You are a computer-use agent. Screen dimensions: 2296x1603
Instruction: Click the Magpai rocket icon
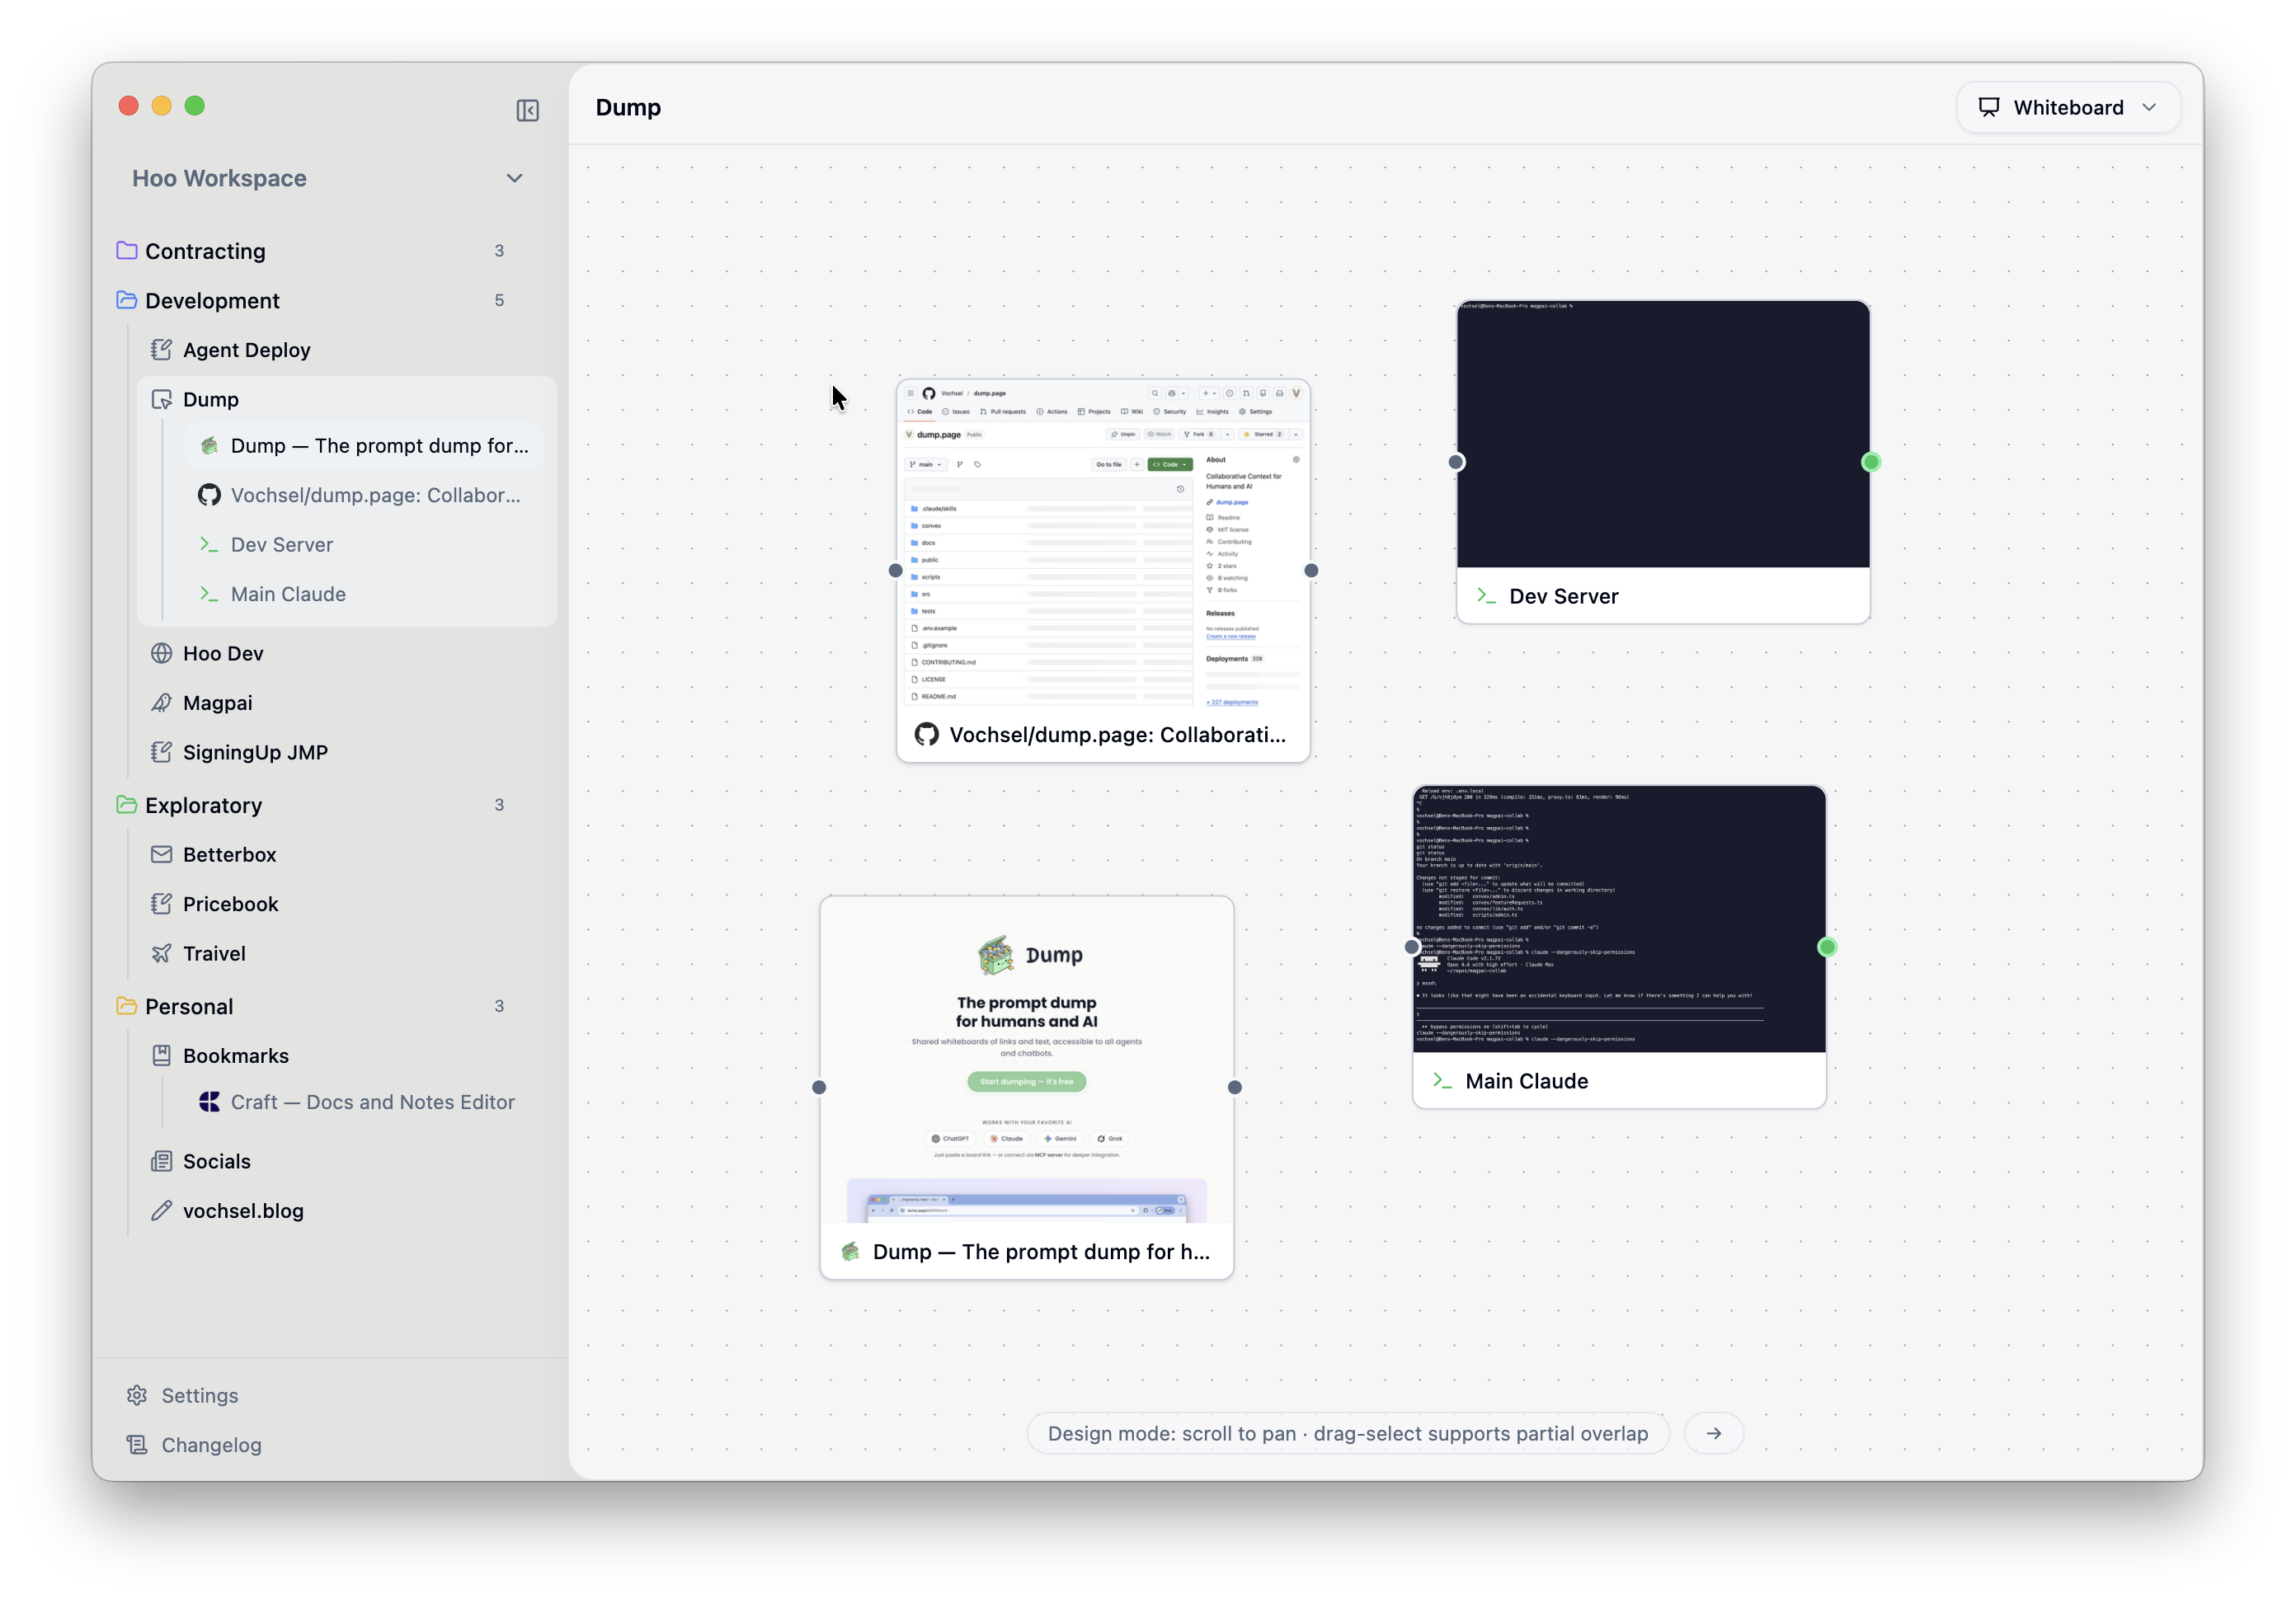[x=161, y=703]
